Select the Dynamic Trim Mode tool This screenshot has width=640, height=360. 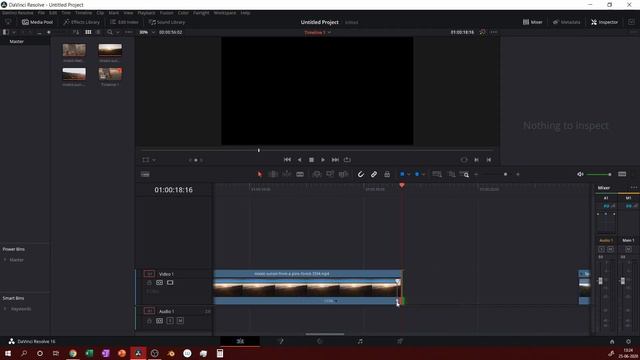tap(287, 174)
